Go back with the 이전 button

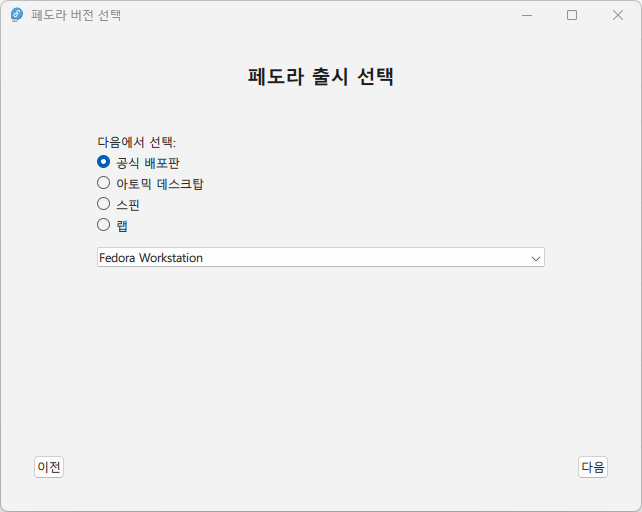click(49, 467)
